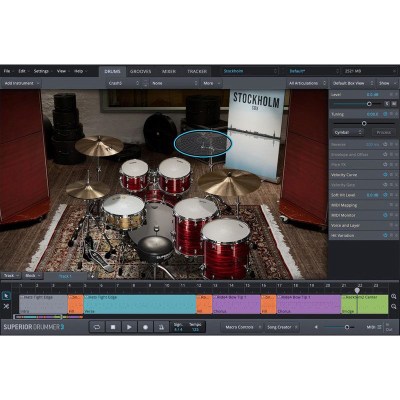Open the More dropdown

(212, 83)
